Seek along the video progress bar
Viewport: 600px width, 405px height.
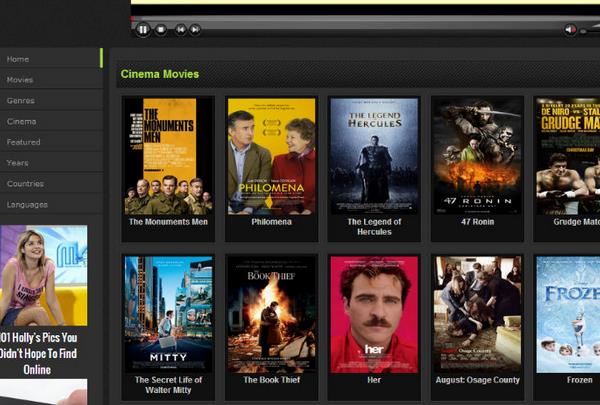click(365, 18)
